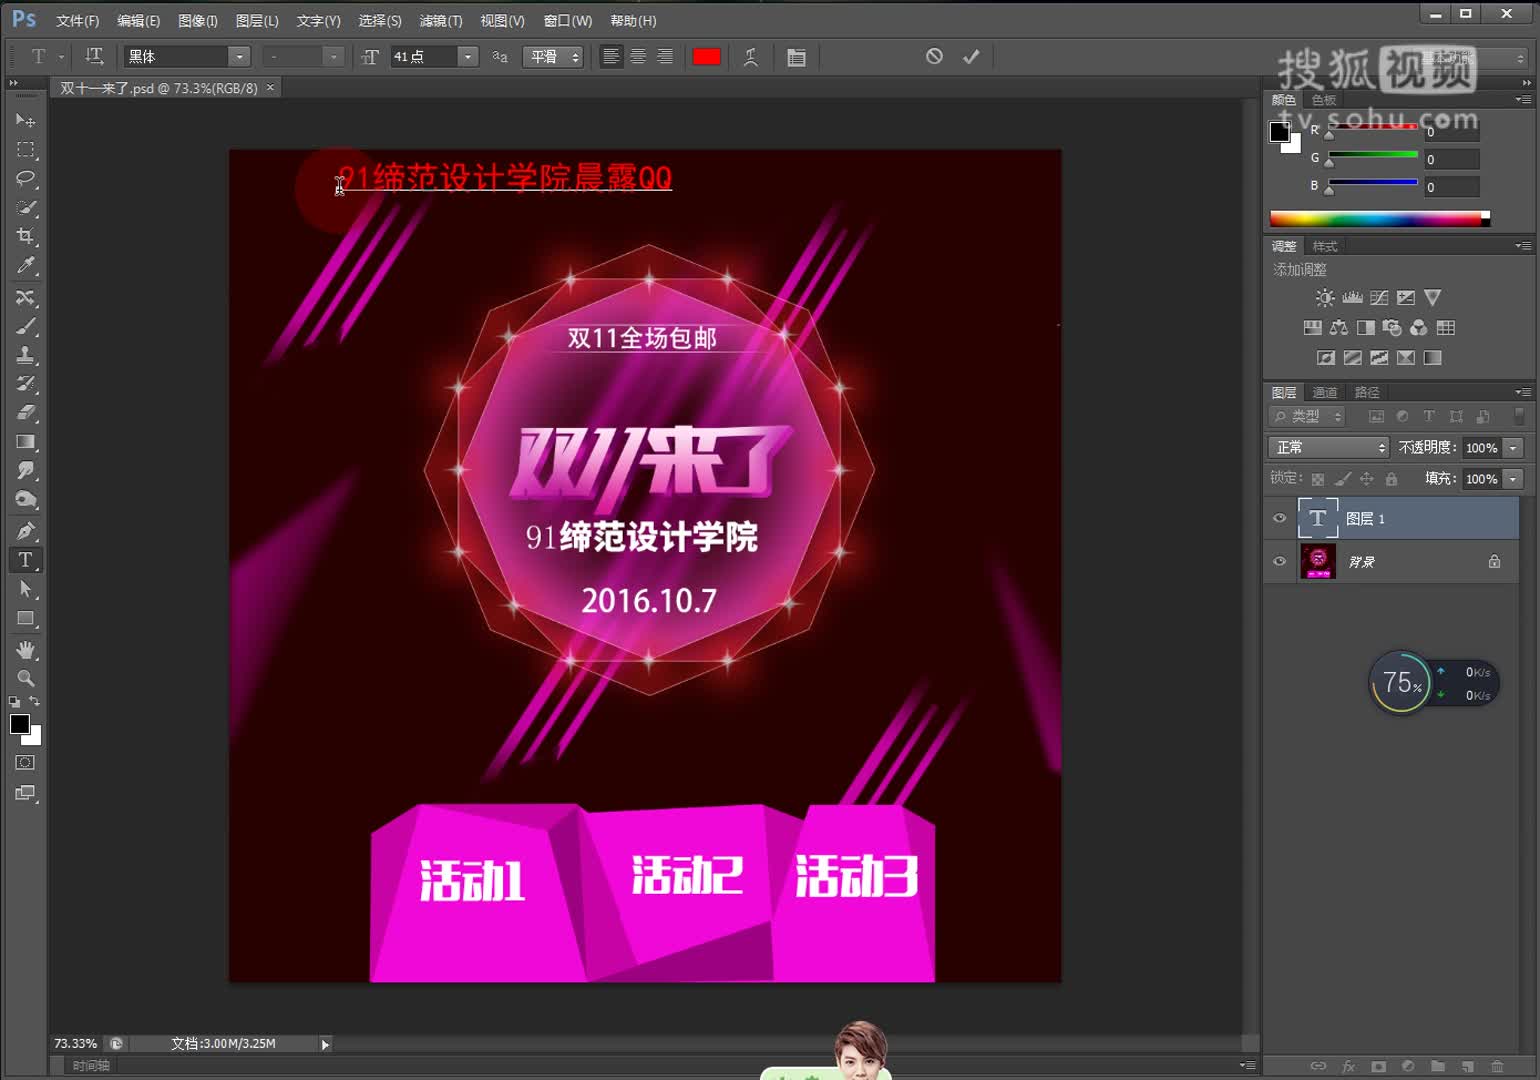The height and width of the screenshot is (1080, 1540).
Task: Left align text
Action: click(611, 57)
